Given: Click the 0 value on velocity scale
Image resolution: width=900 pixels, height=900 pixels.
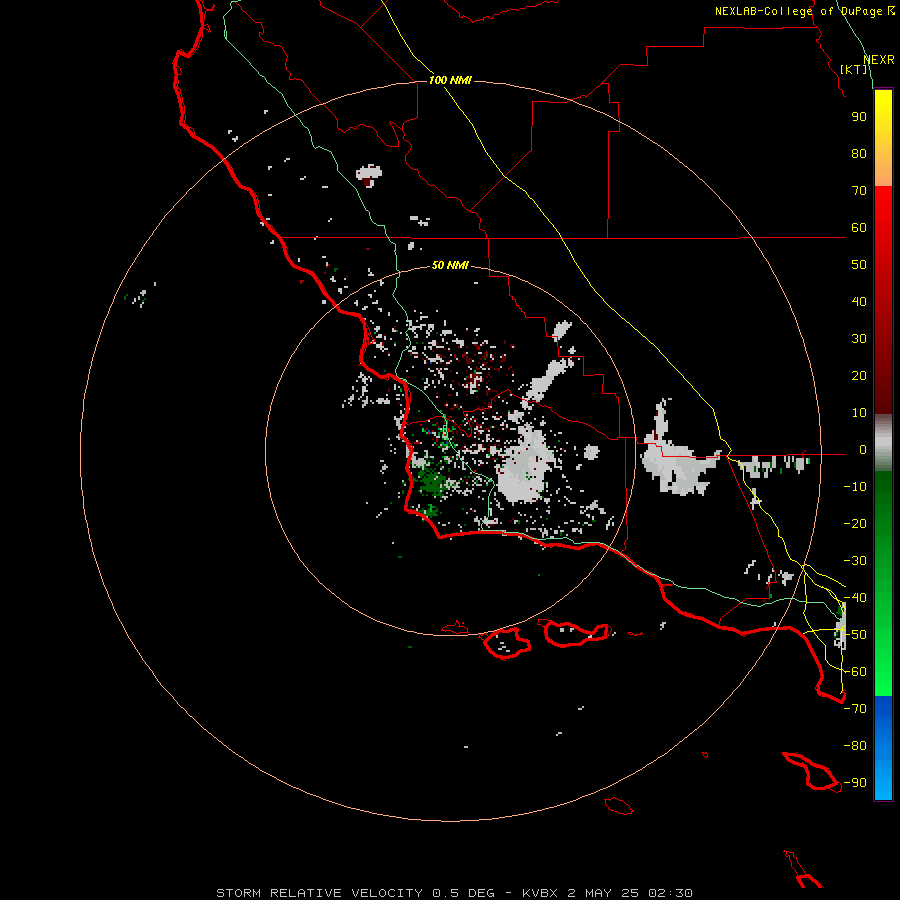Looking at the screenshot, I should [863, 449].
